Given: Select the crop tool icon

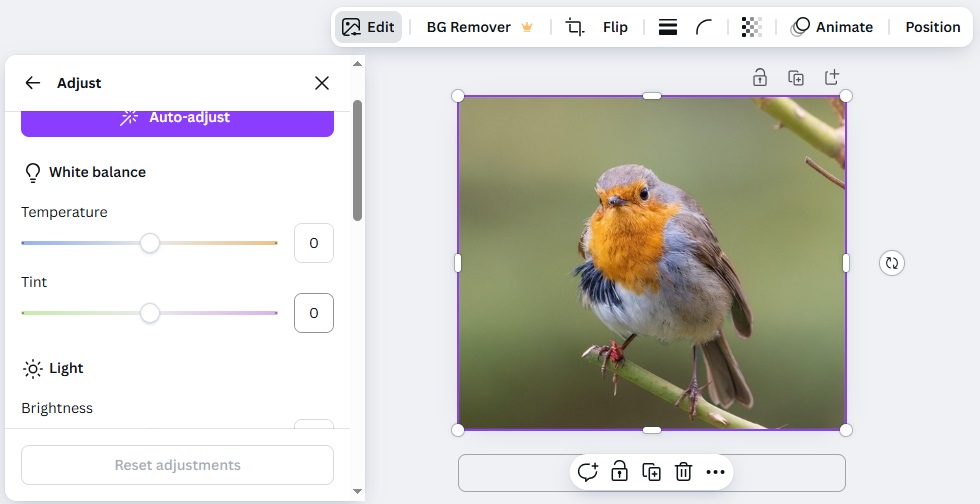Looking at the screenshot, I should click(574, 27).
